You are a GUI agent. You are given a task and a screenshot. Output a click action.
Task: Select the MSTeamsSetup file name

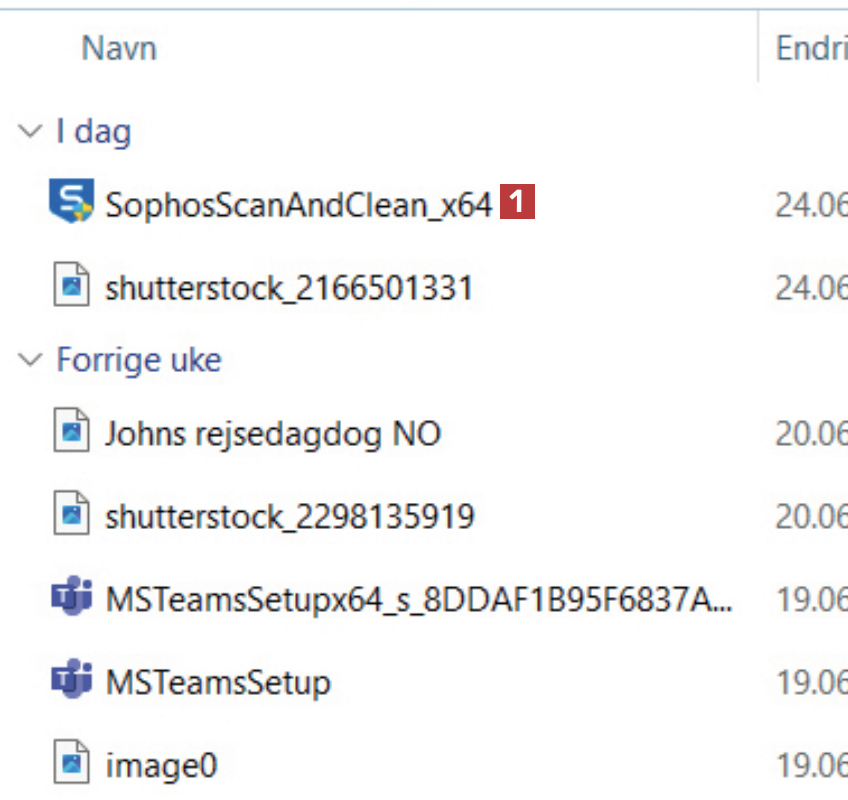click(217, 682)
